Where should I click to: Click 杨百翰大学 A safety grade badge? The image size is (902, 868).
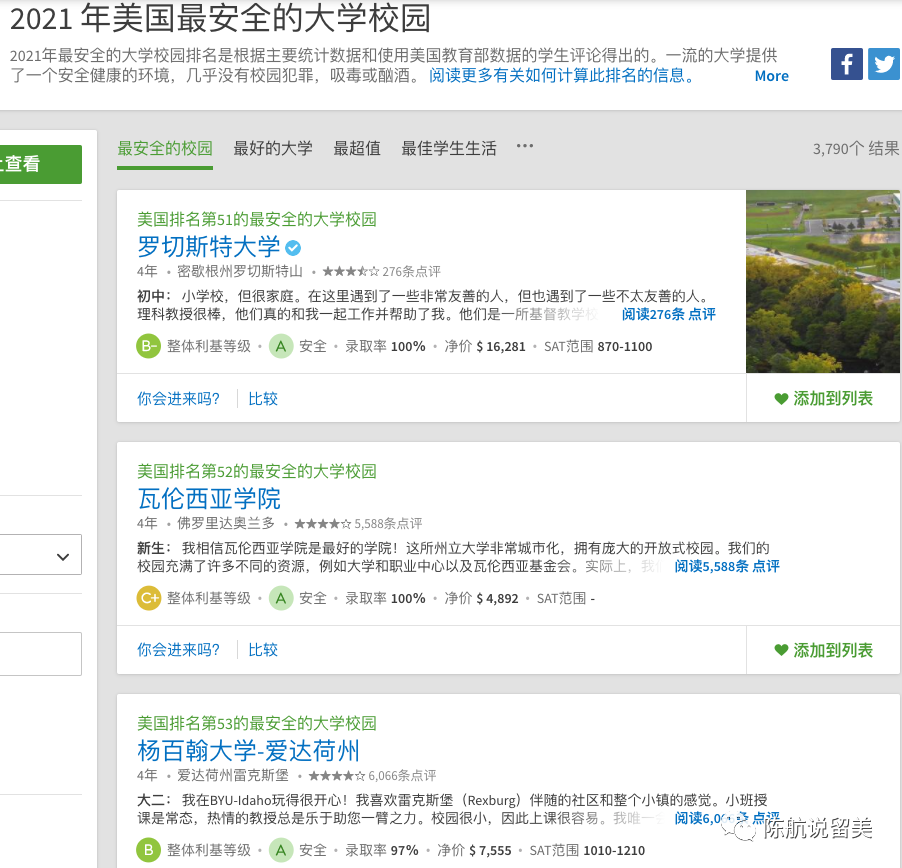[x=281, y=850]
